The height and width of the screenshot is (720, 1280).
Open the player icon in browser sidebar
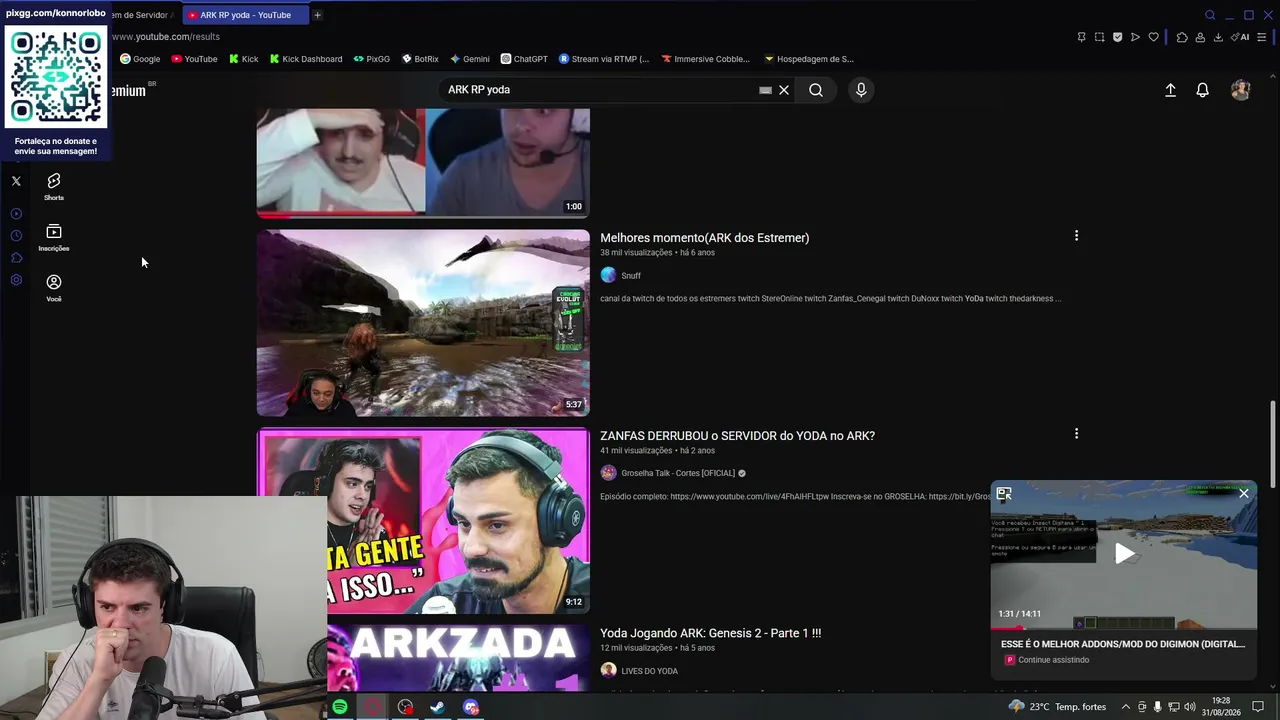pos(16,213)
